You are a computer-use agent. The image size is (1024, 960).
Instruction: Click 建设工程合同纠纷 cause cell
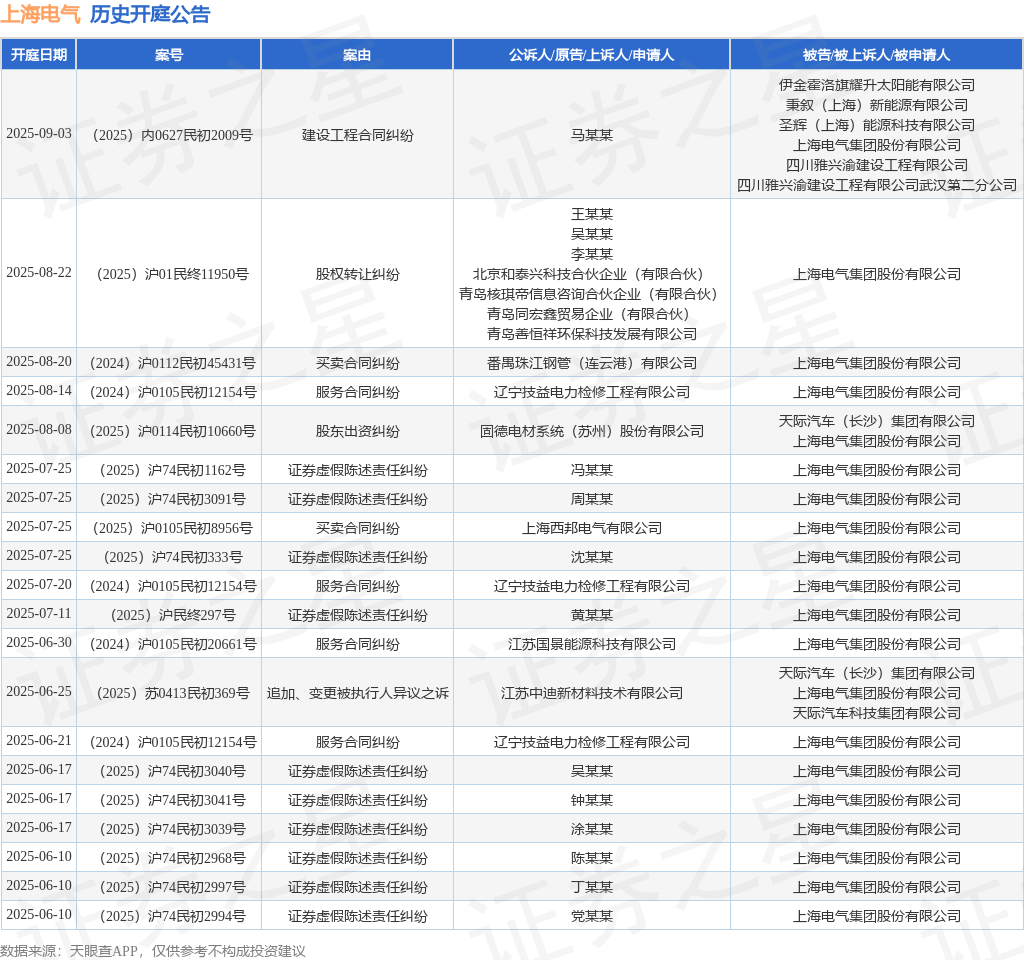(x=357, y=135)
